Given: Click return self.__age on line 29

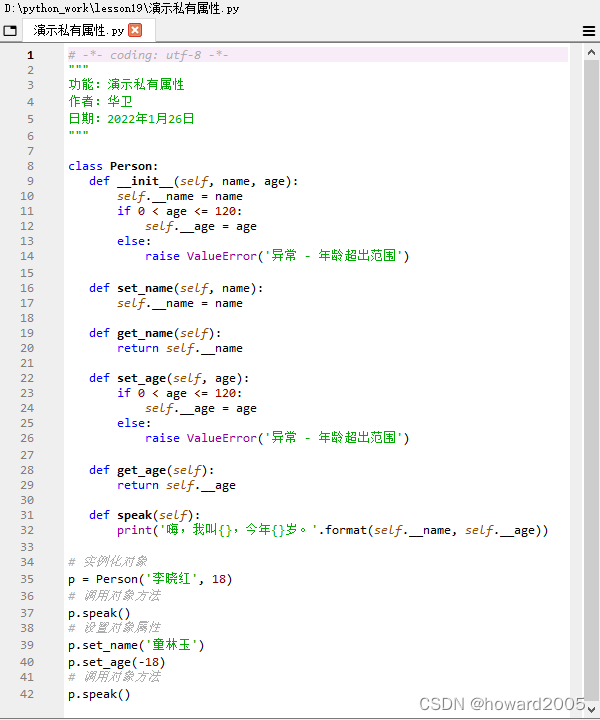Looking at the screenshot, I should click(176, 485).
